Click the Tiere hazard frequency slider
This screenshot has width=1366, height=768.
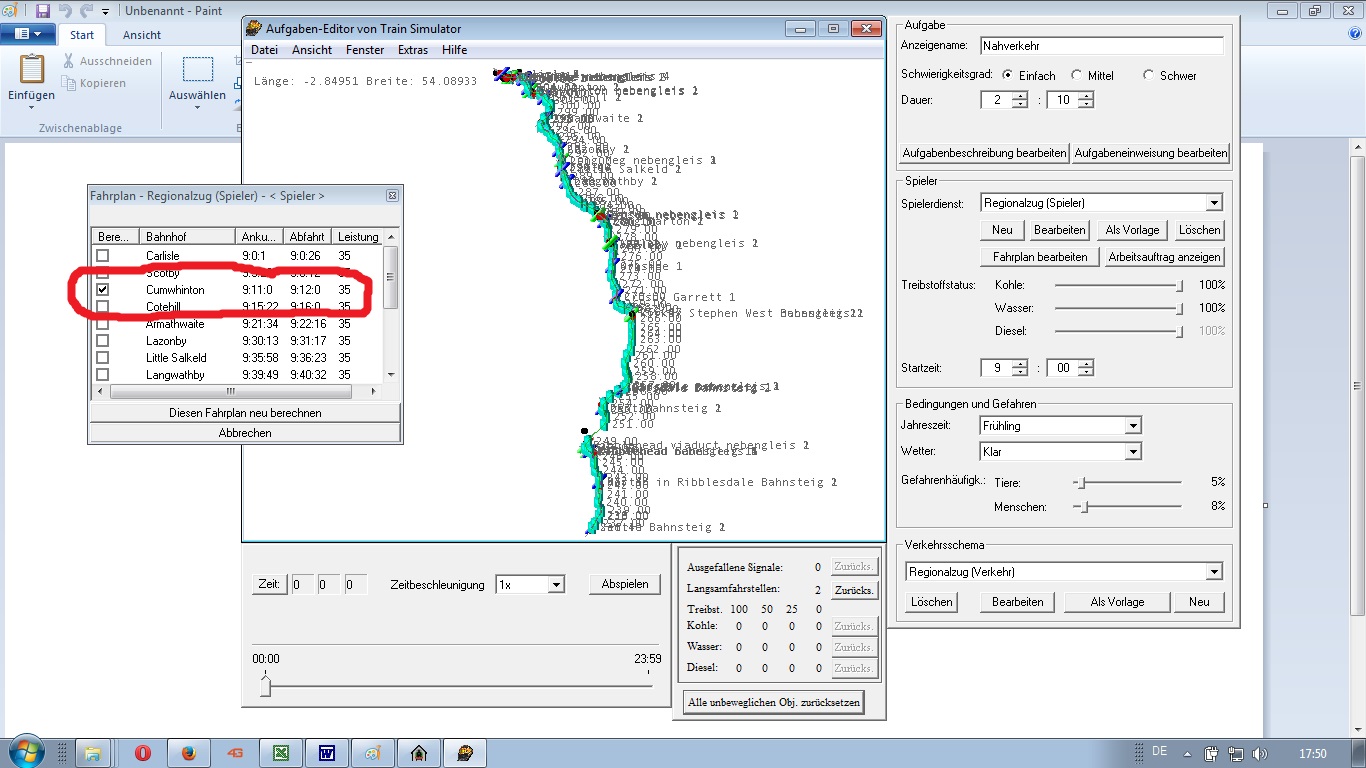[x=1079, y=482]
